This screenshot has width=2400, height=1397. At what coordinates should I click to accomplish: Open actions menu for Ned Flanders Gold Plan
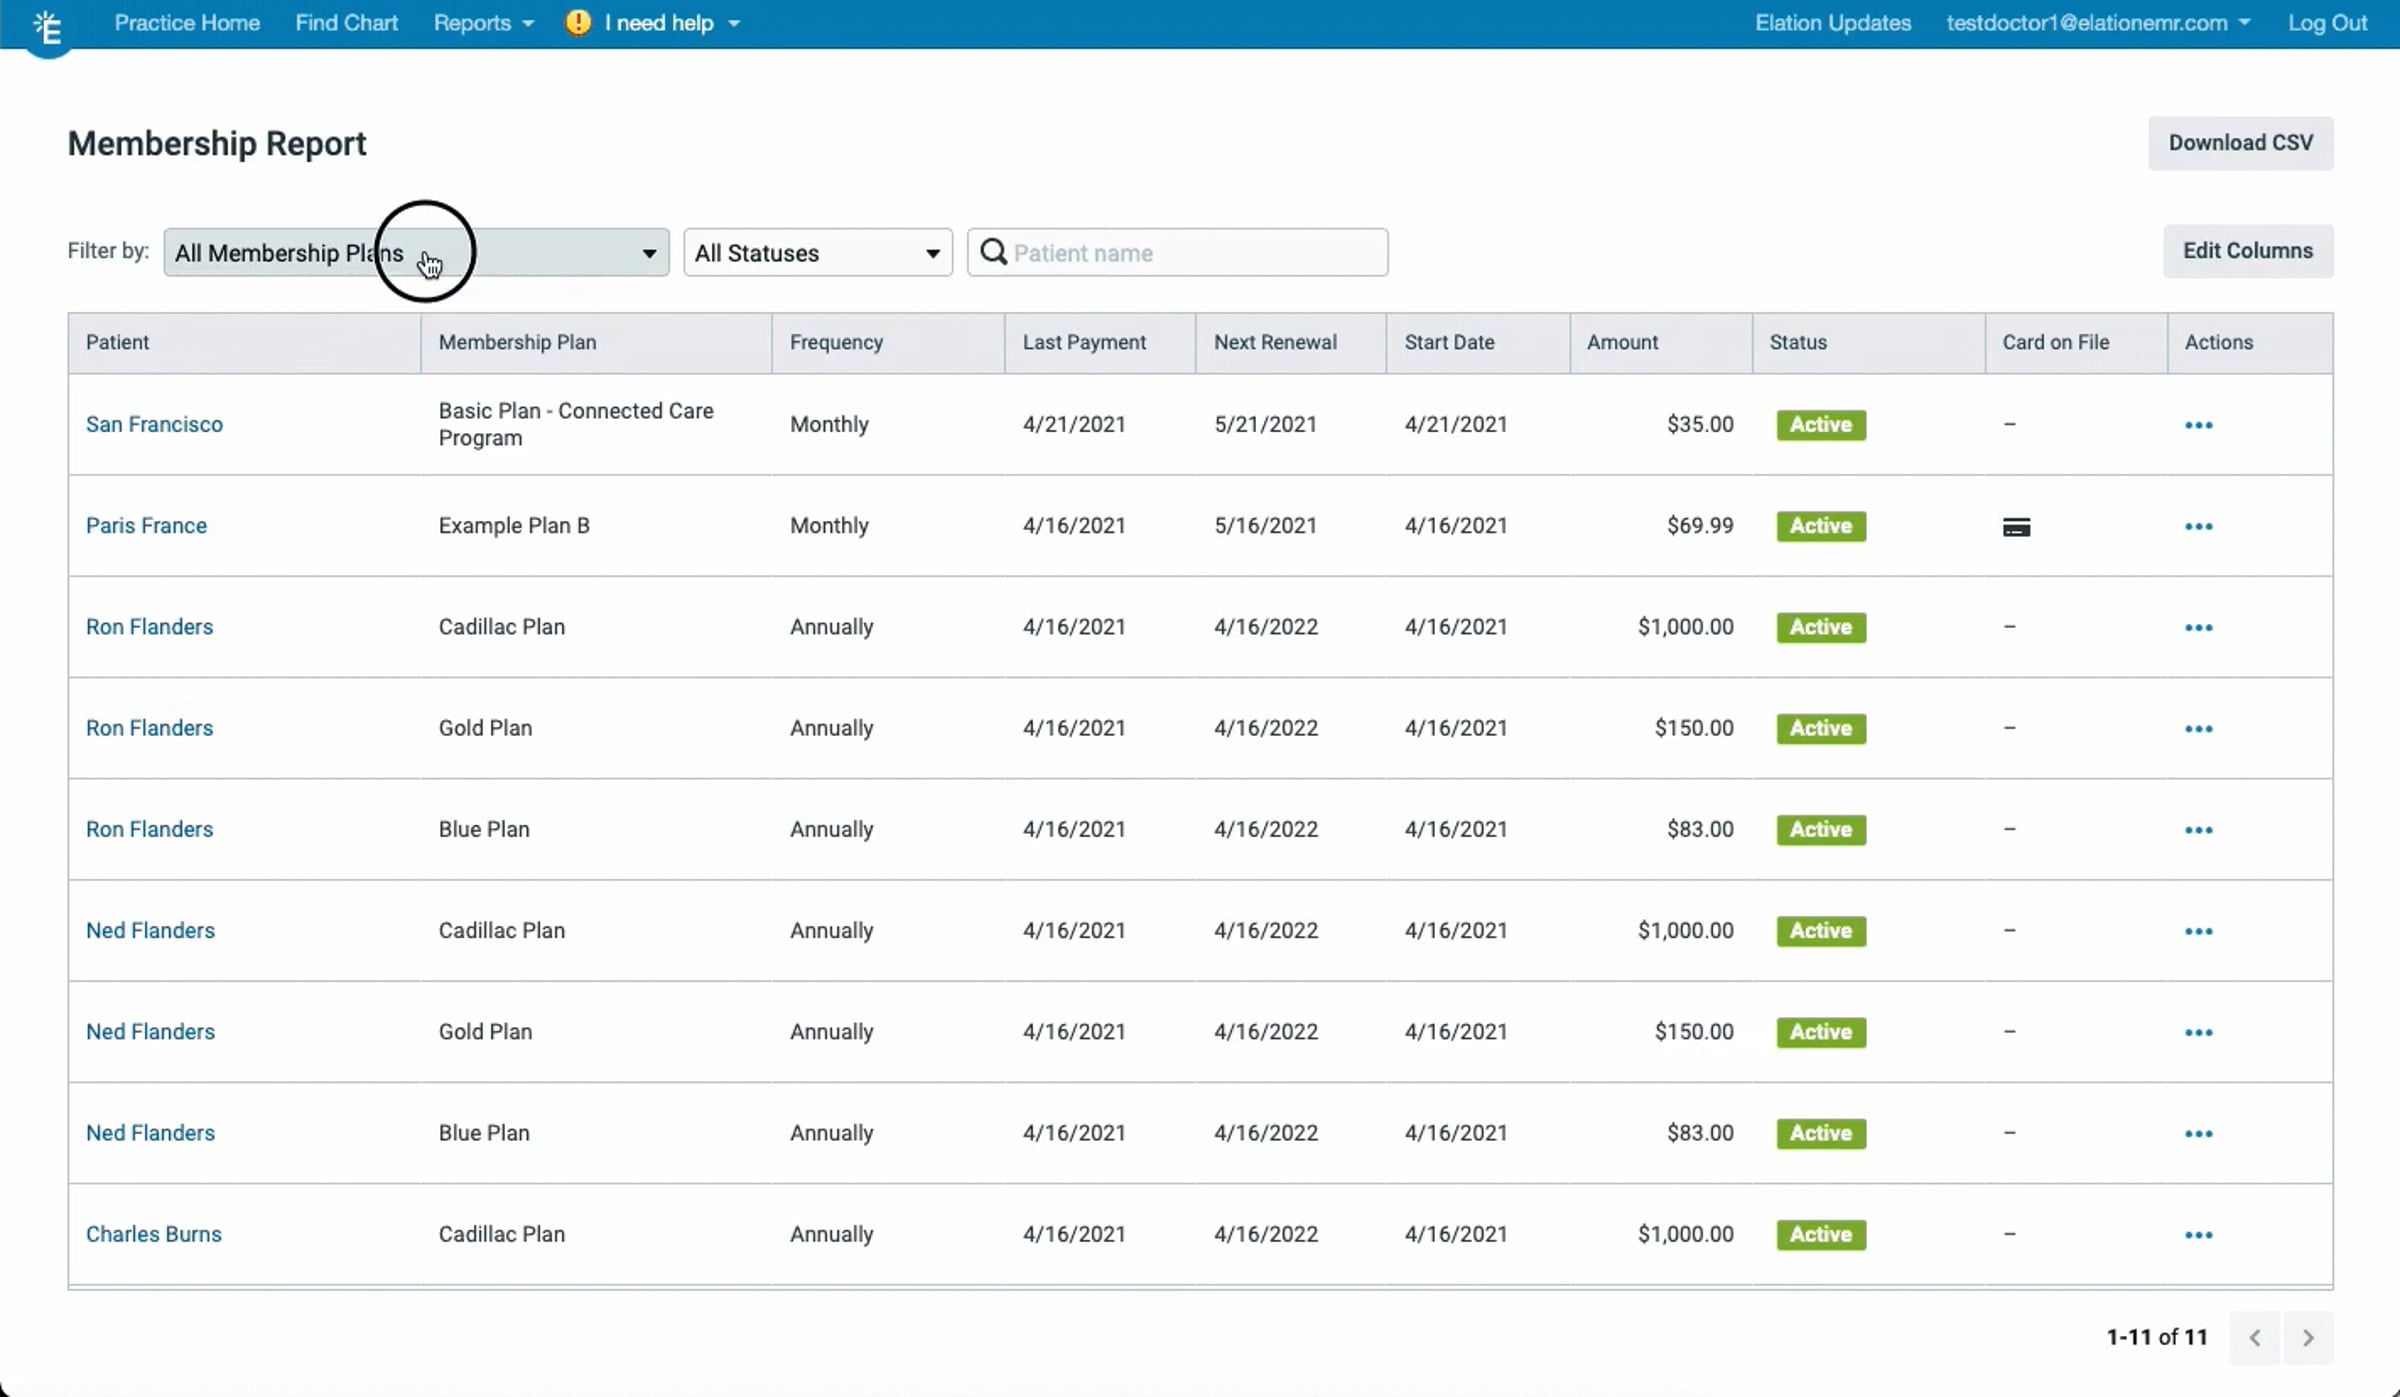click(2198, 1032)
